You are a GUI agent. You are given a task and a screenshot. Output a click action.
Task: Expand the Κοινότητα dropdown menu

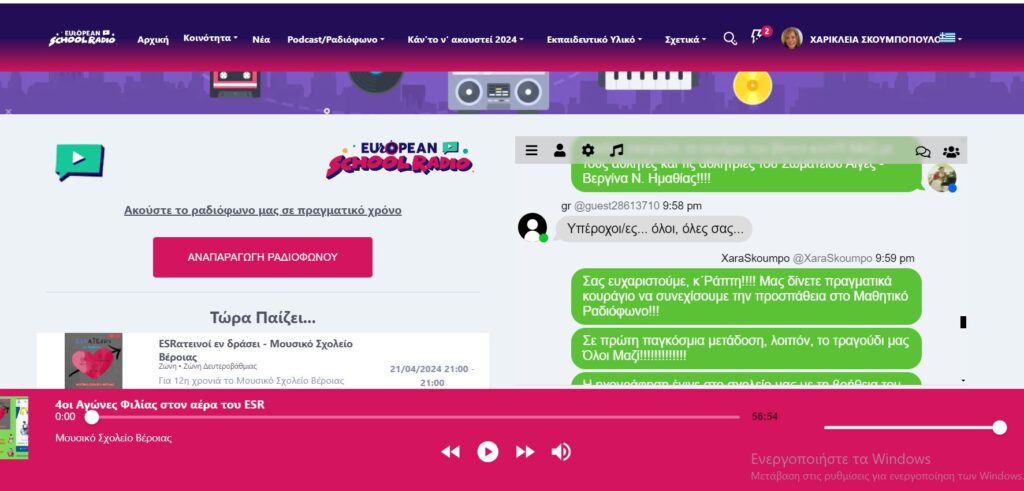[x=210, y=39]
